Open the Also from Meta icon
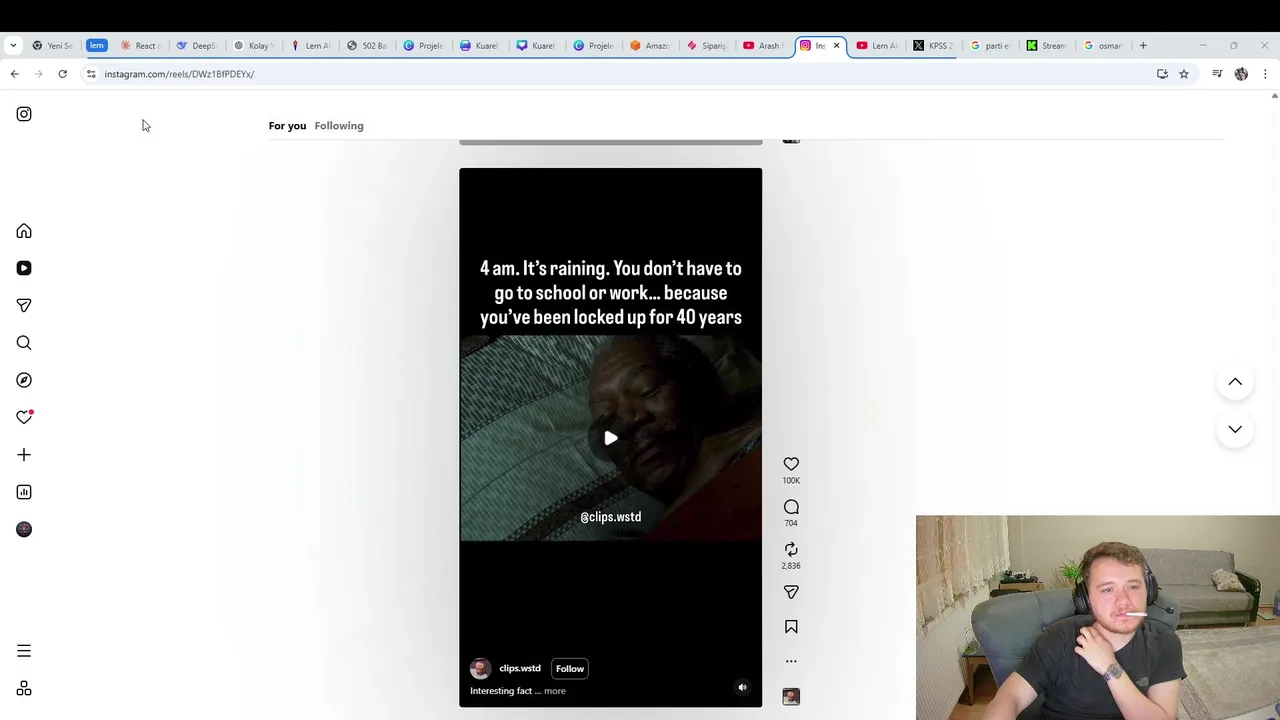This screenshot has height=720, width=1280. click(x=24, y=688)
